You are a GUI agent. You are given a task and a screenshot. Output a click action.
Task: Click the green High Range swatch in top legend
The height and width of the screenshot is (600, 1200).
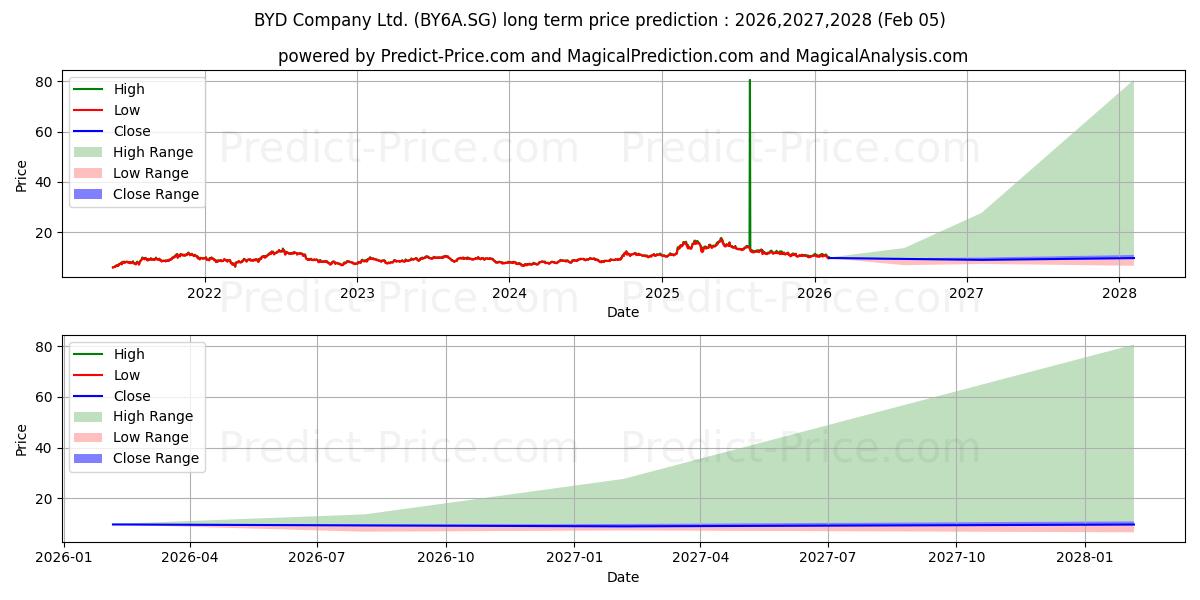87,152
